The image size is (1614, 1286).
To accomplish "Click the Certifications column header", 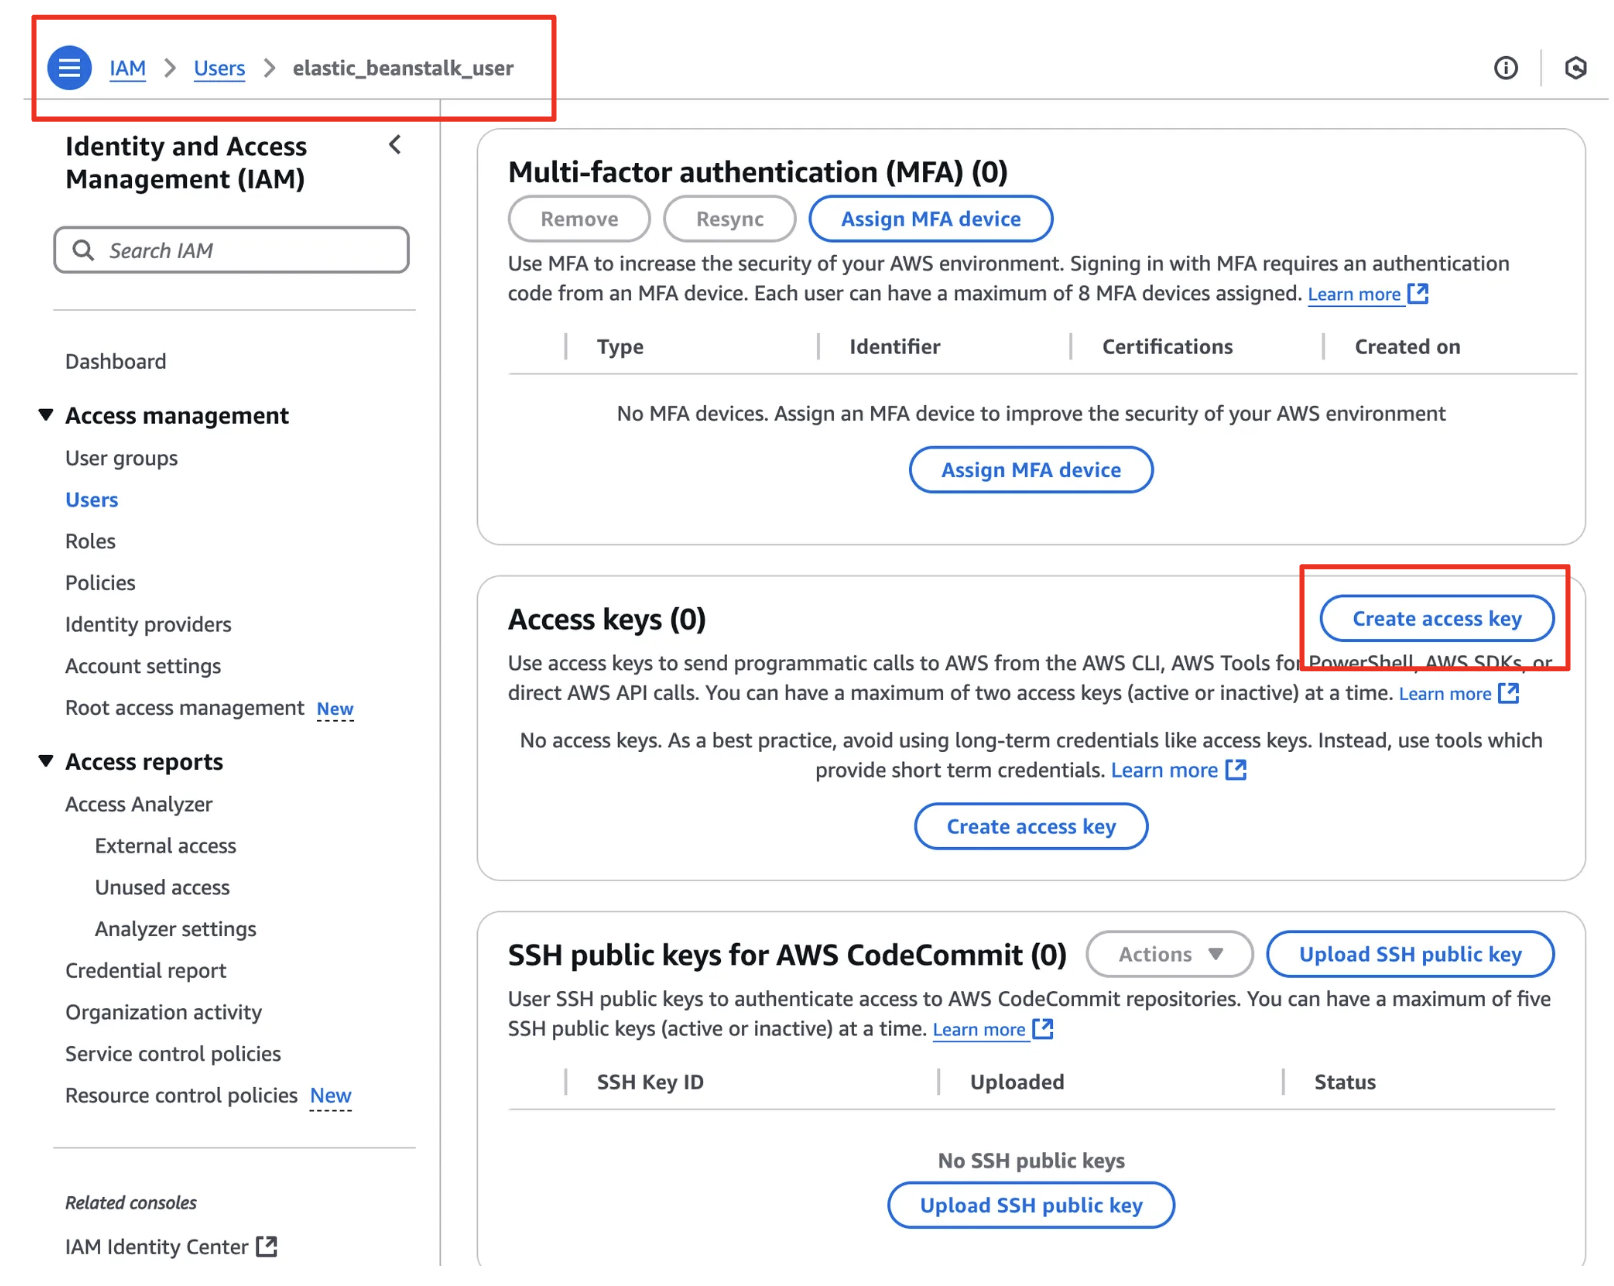I will click(x=1167, y=347).
